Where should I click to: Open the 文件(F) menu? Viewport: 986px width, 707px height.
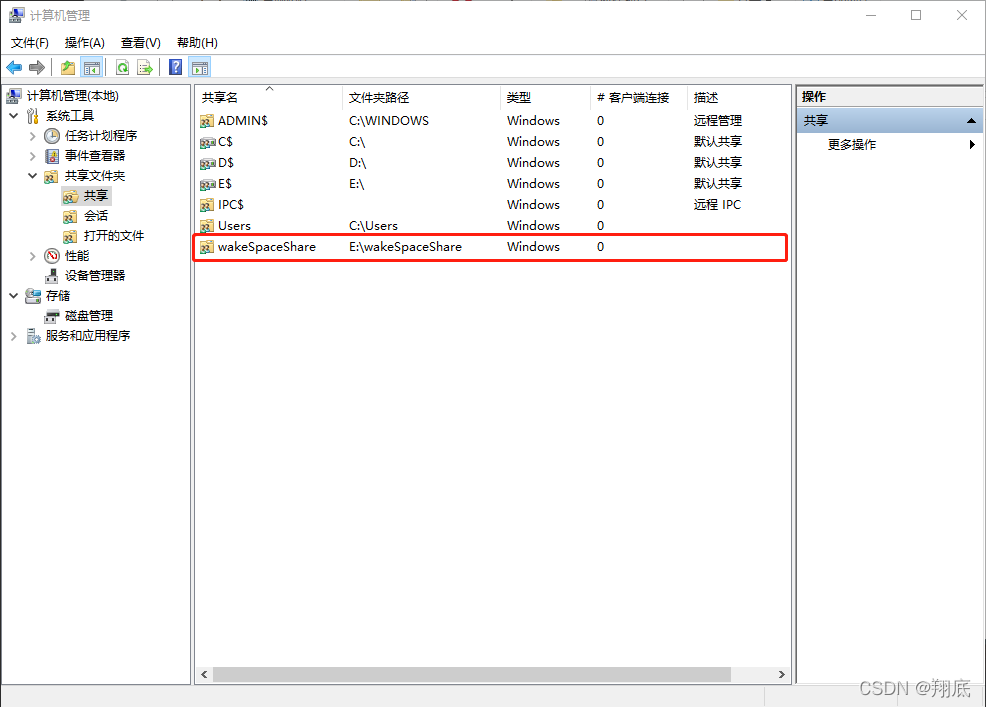(x=30, y=43)
